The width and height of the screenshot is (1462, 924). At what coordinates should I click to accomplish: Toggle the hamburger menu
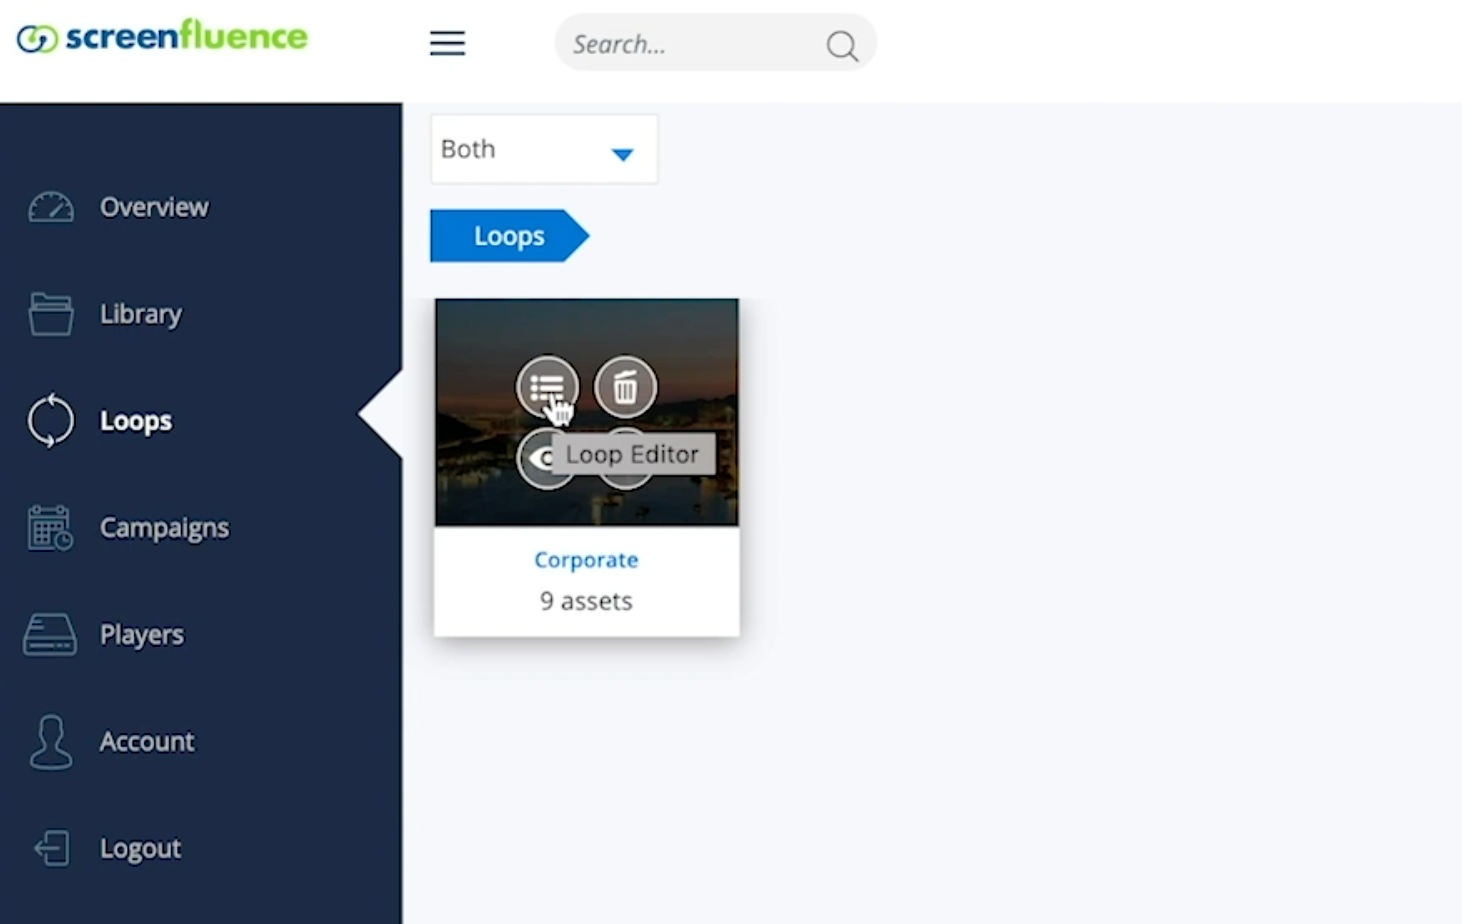pos(447,43)
